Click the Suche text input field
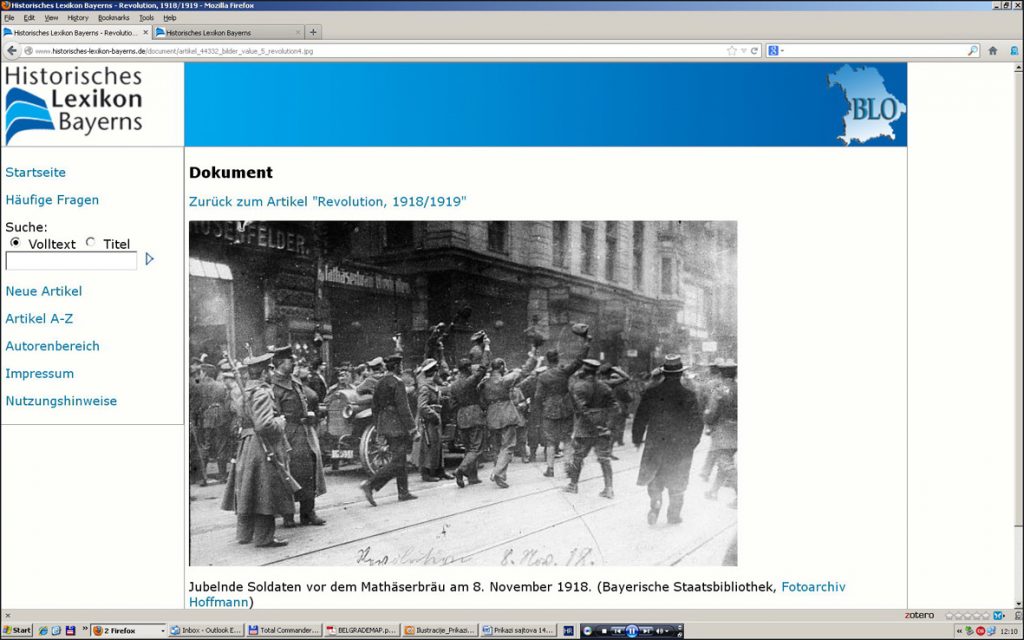 coord(71,261)
